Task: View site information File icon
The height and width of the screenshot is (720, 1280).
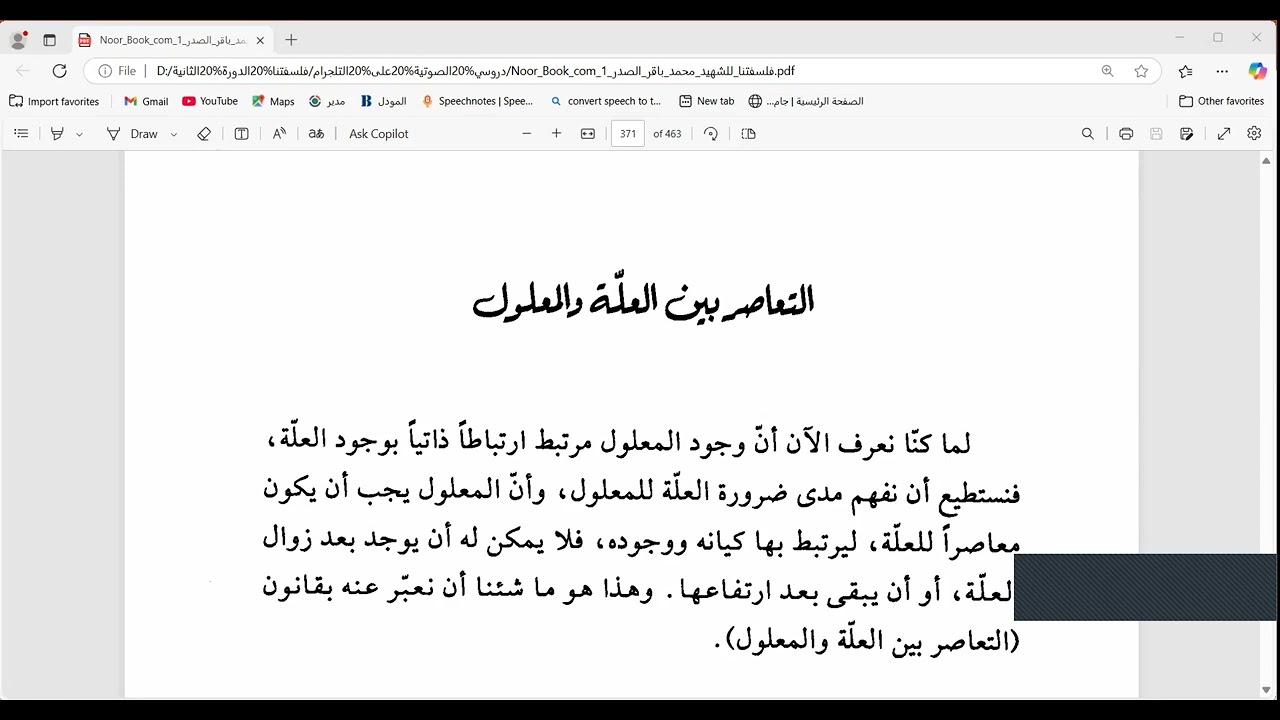Action: (117, 71)
